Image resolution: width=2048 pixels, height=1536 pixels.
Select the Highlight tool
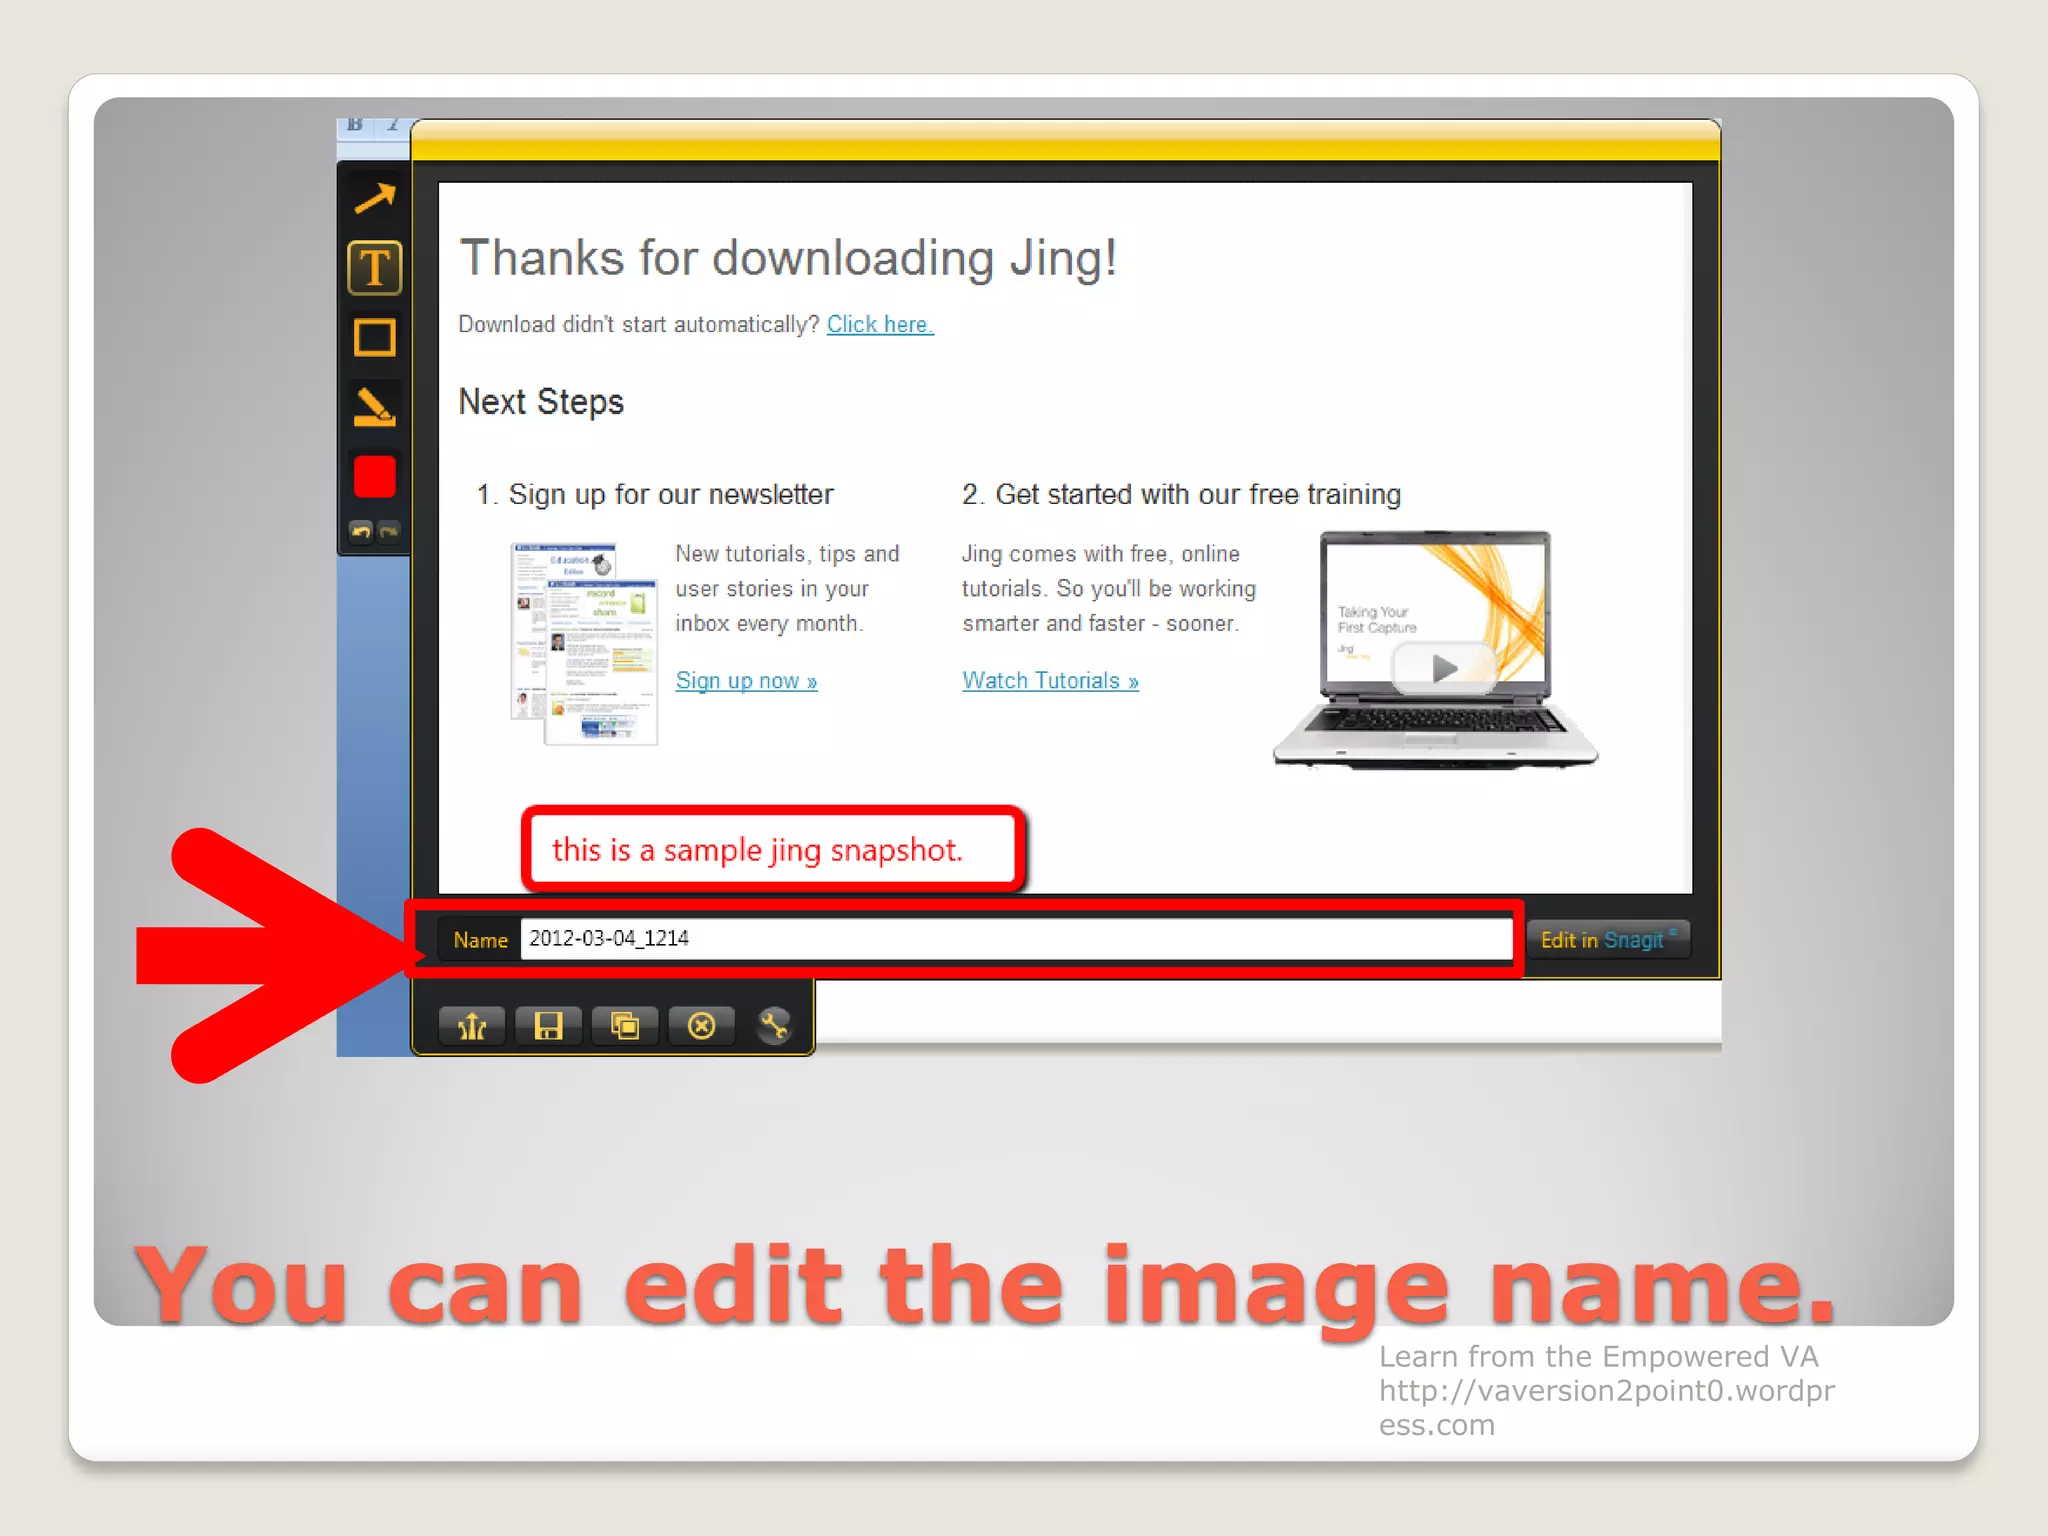[x=375, y=407]
